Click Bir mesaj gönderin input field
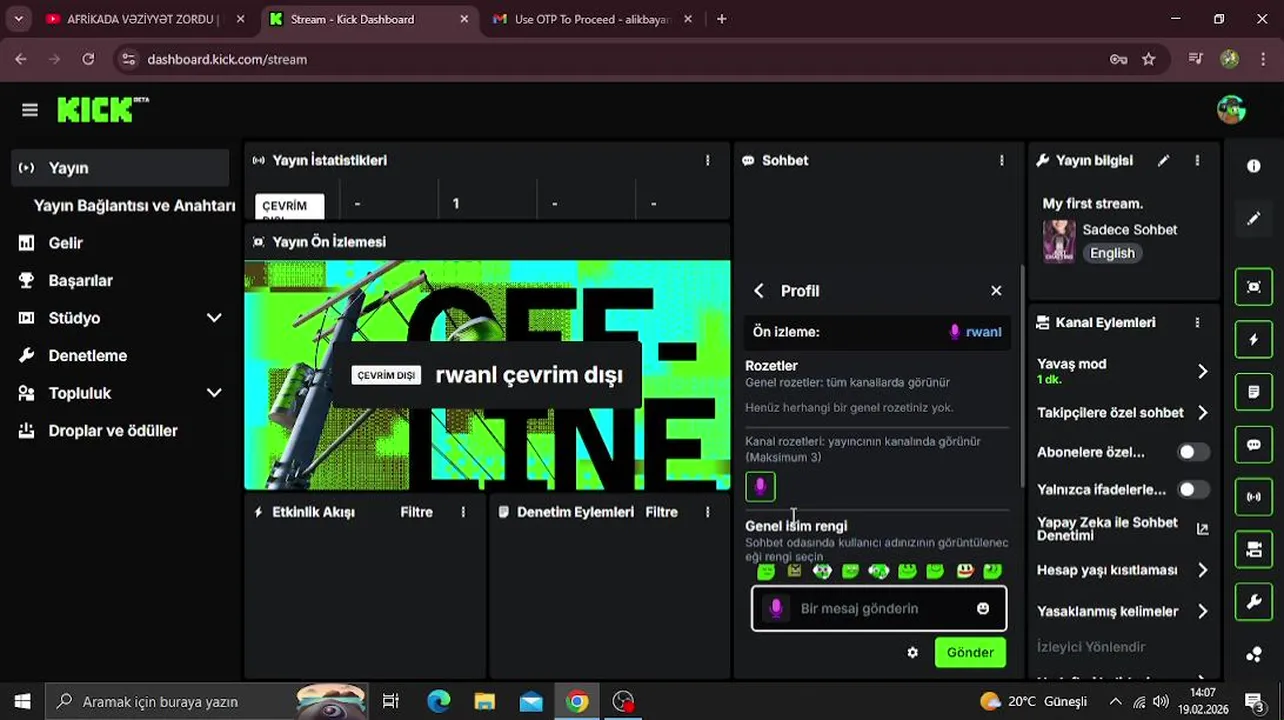The image size is (1284, 720). (x=879, y=608)
